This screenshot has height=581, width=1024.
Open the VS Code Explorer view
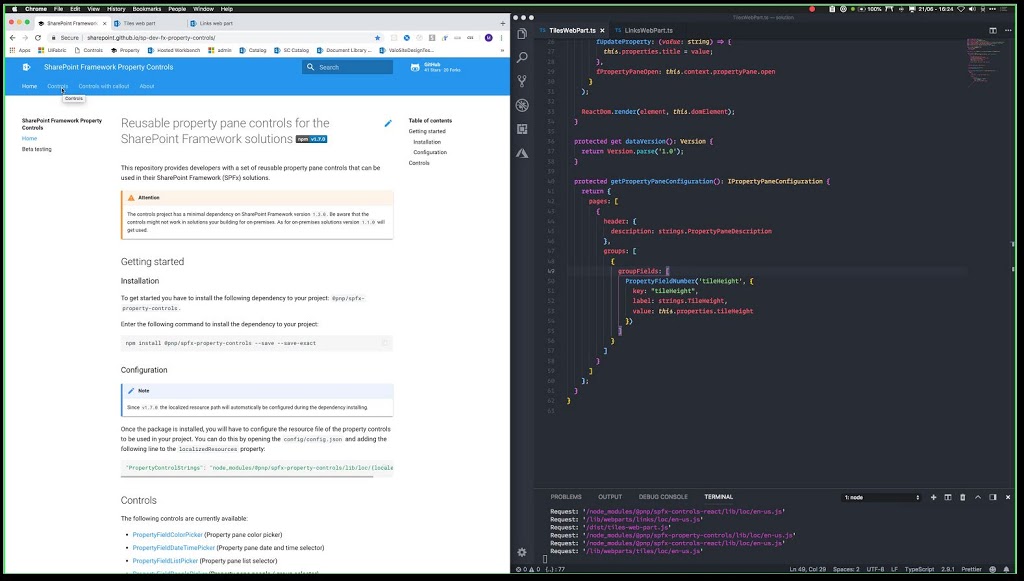pos(522,34)
